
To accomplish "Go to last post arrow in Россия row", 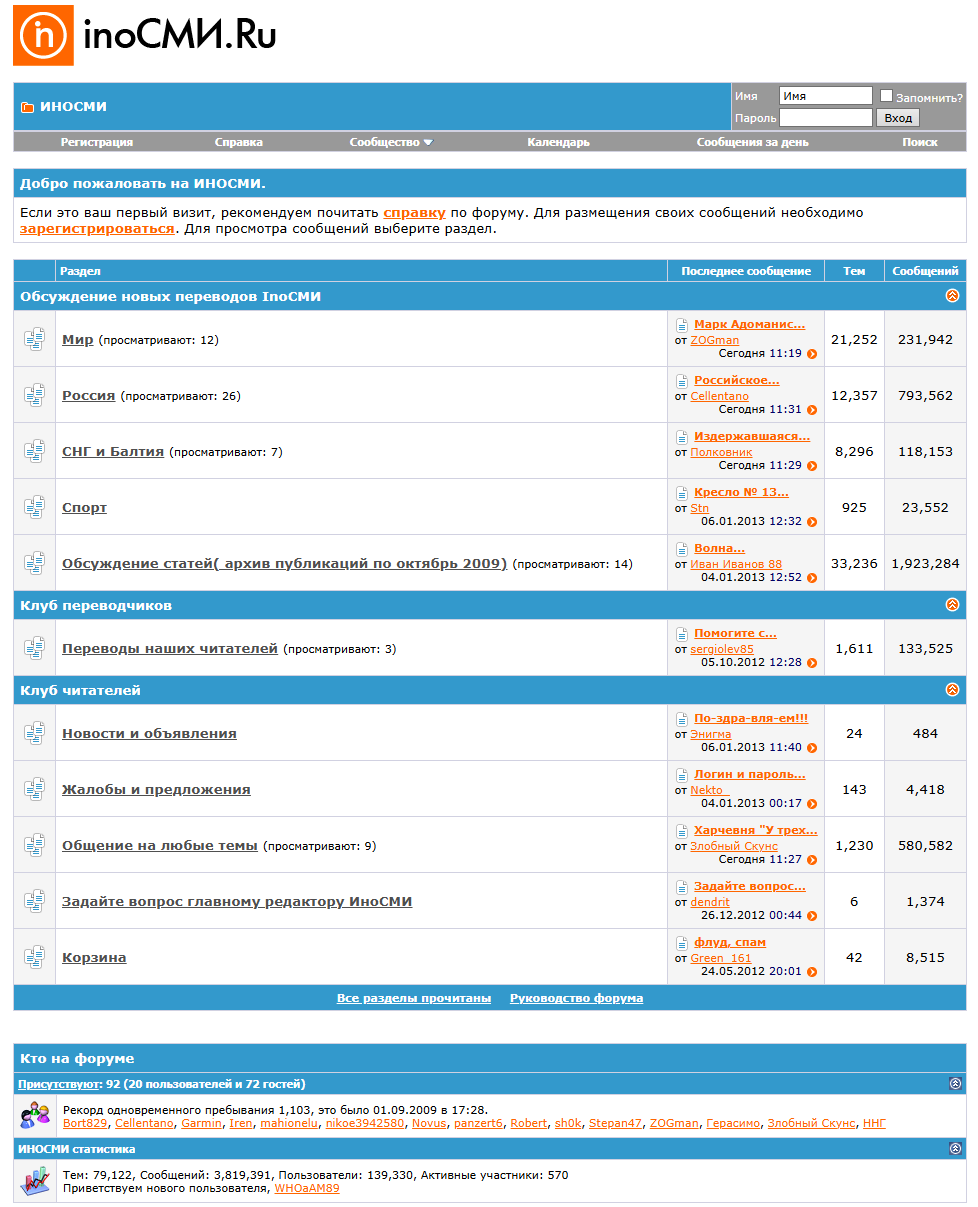I will tap(812, 410).
